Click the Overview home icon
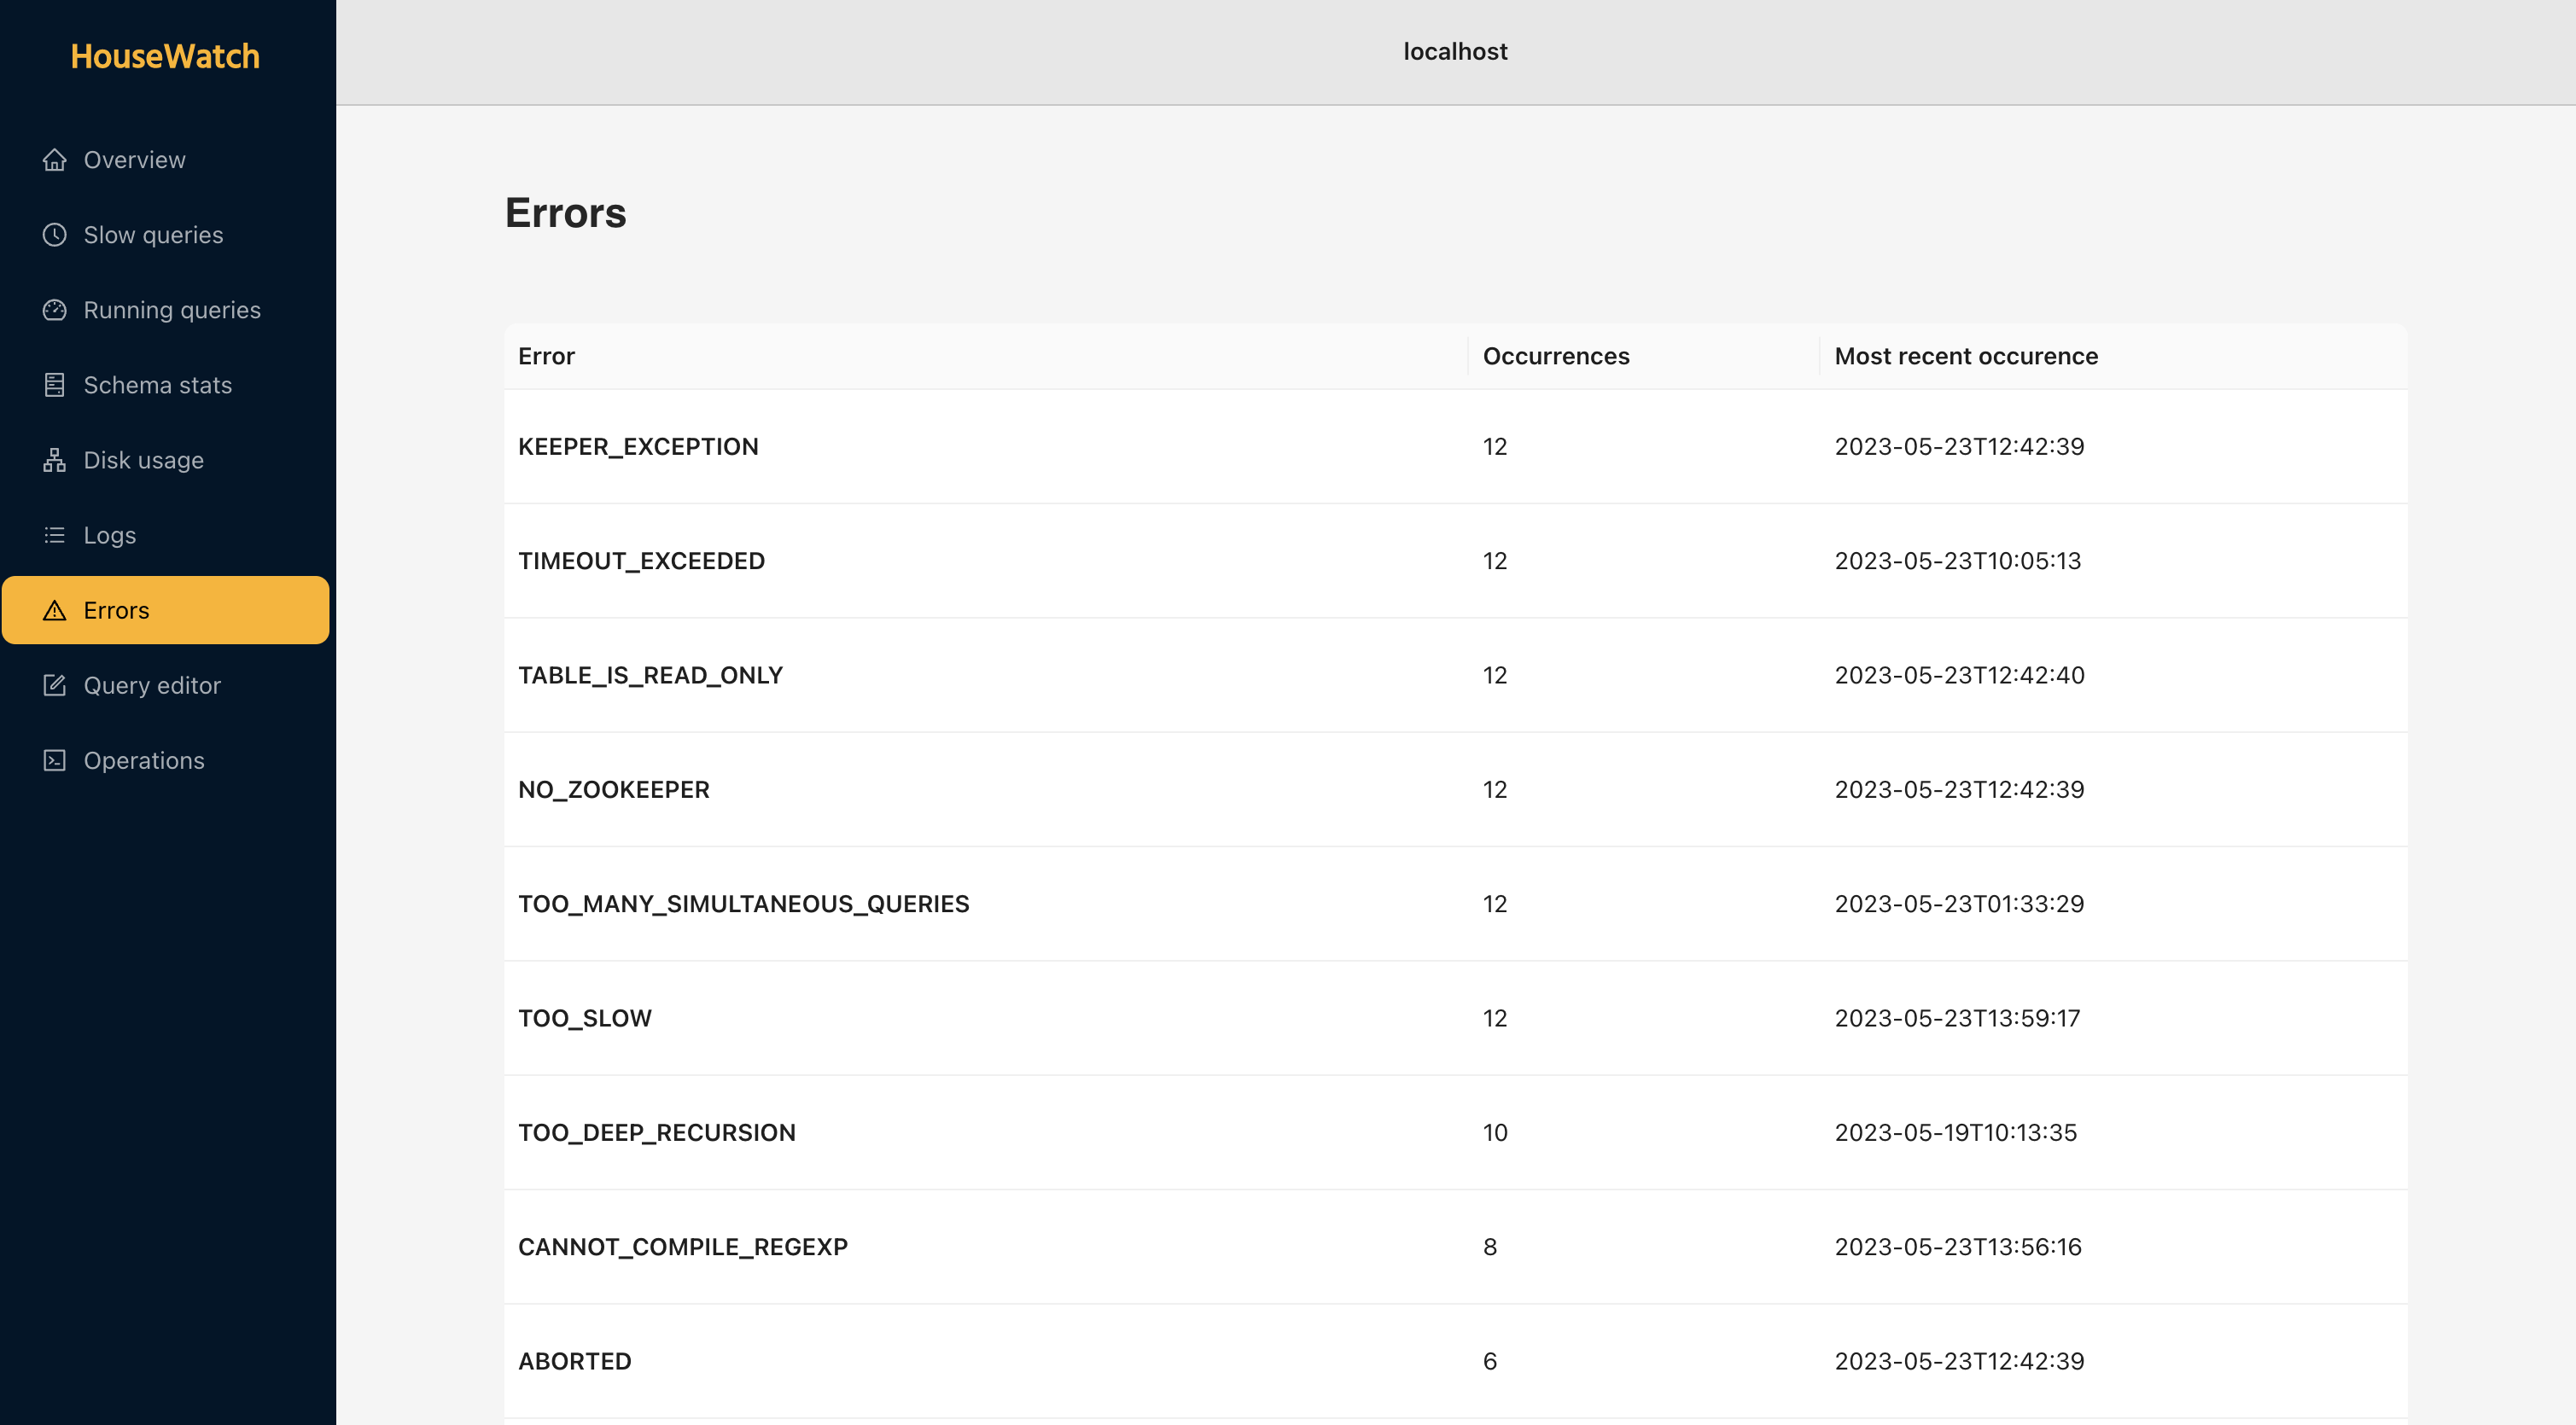2576x1425 pixels. pos(54,160)
